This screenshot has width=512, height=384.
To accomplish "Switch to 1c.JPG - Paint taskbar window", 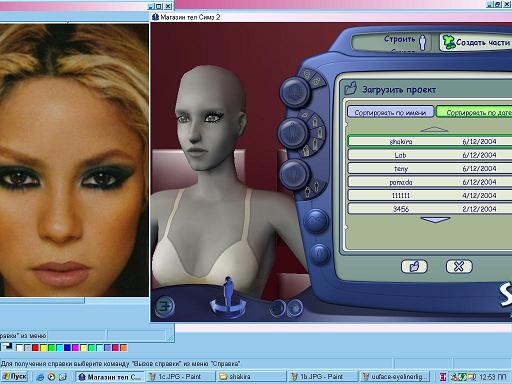I will click(x=181, y=377).
